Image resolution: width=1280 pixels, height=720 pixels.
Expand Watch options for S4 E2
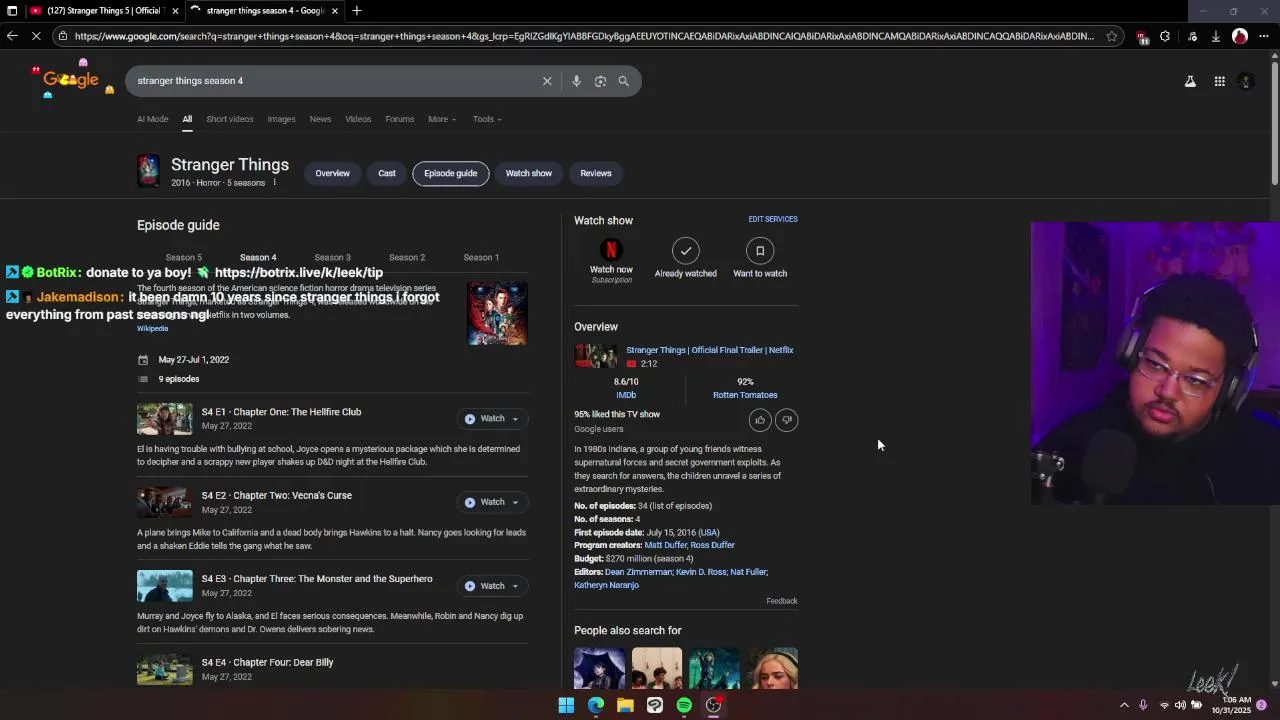click(515, 502)
